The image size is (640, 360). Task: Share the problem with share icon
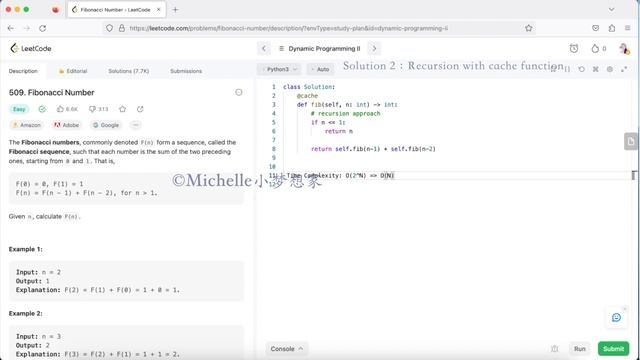(140, 109)
